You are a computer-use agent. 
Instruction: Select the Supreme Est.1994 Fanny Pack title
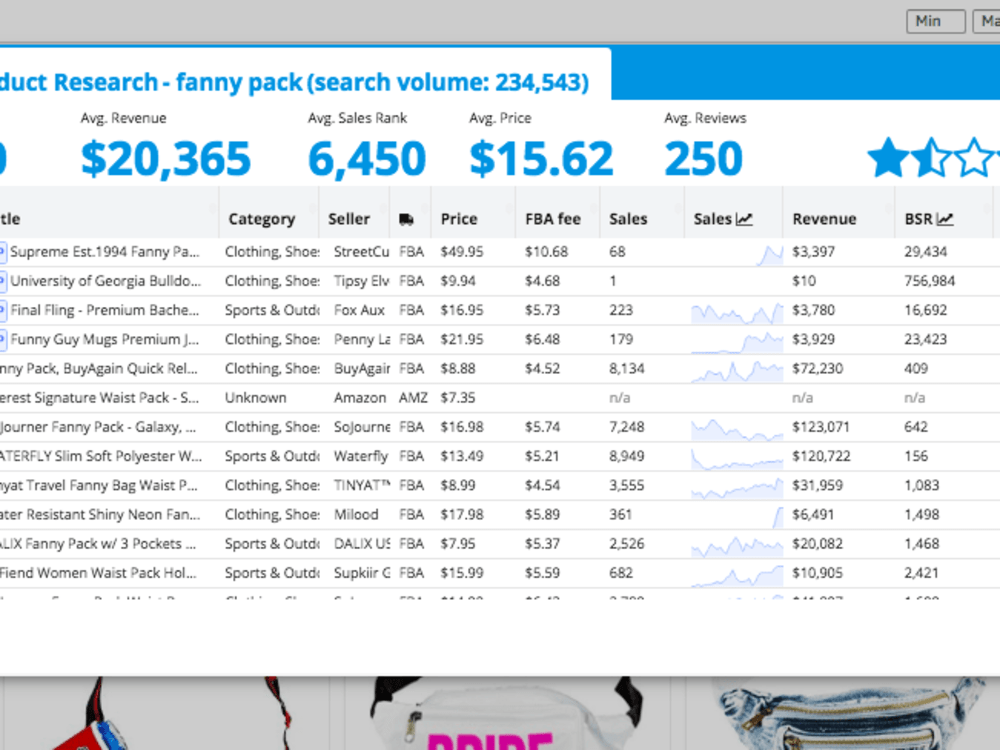click(105, 252)
